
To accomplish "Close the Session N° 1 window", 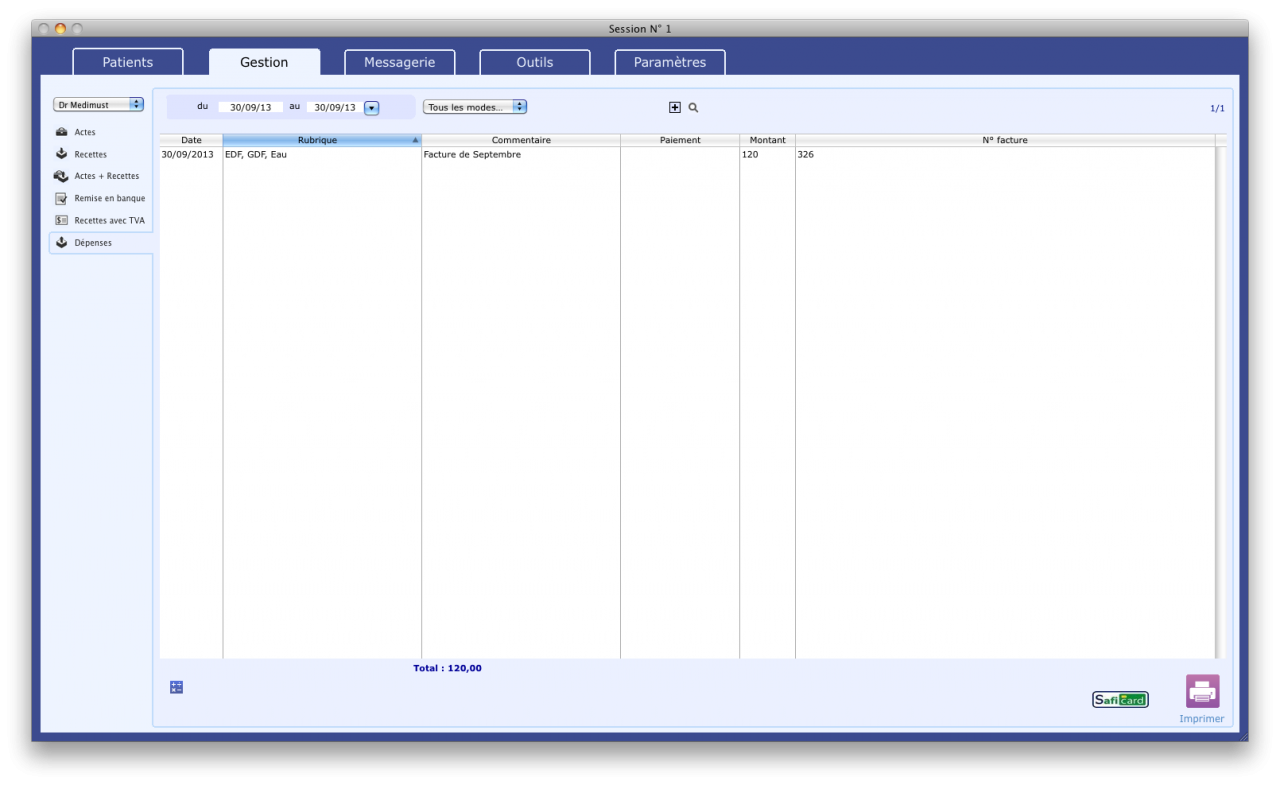I will (x=45, y=29).
